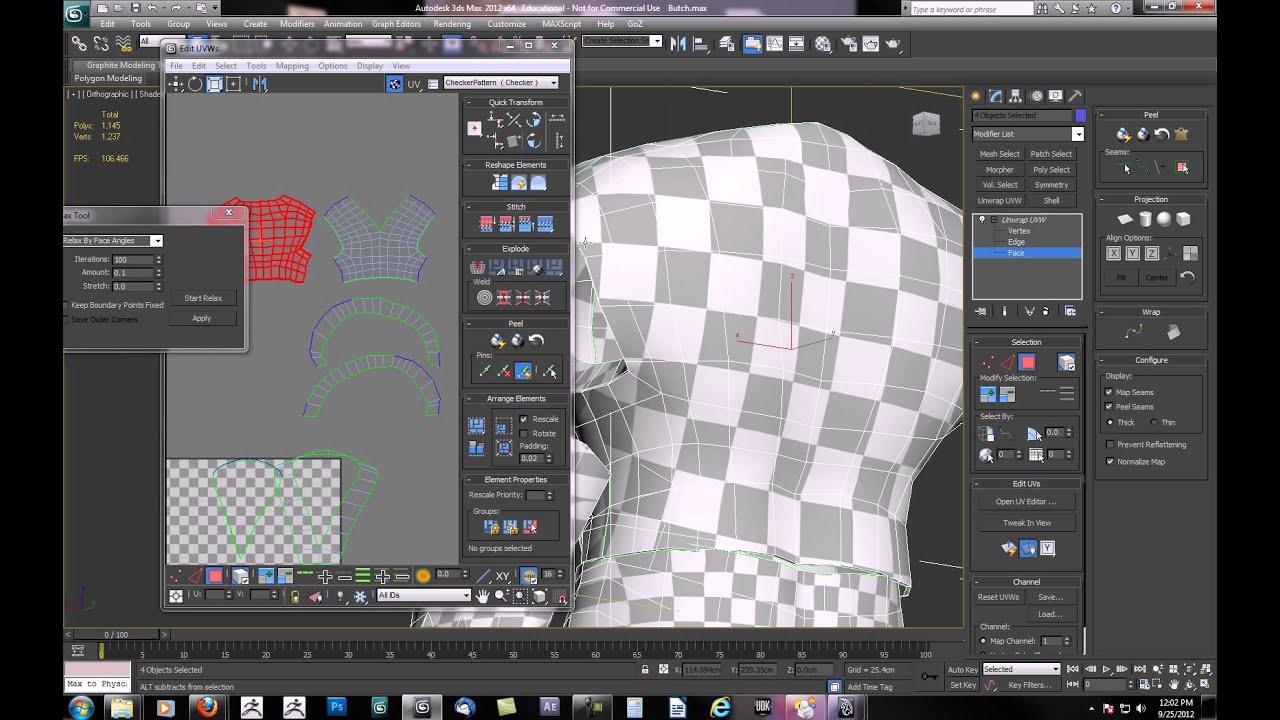Open the Graph Editors menu
Viewport: 1280px width, 720px height.
coord(396,24)
